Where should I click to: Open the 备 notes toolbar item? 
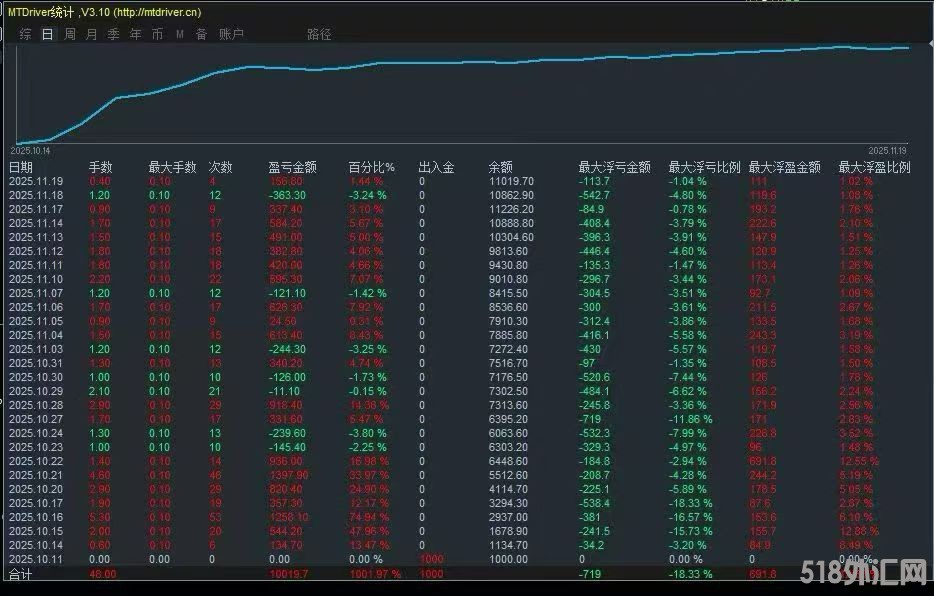(x=199, y=33)
